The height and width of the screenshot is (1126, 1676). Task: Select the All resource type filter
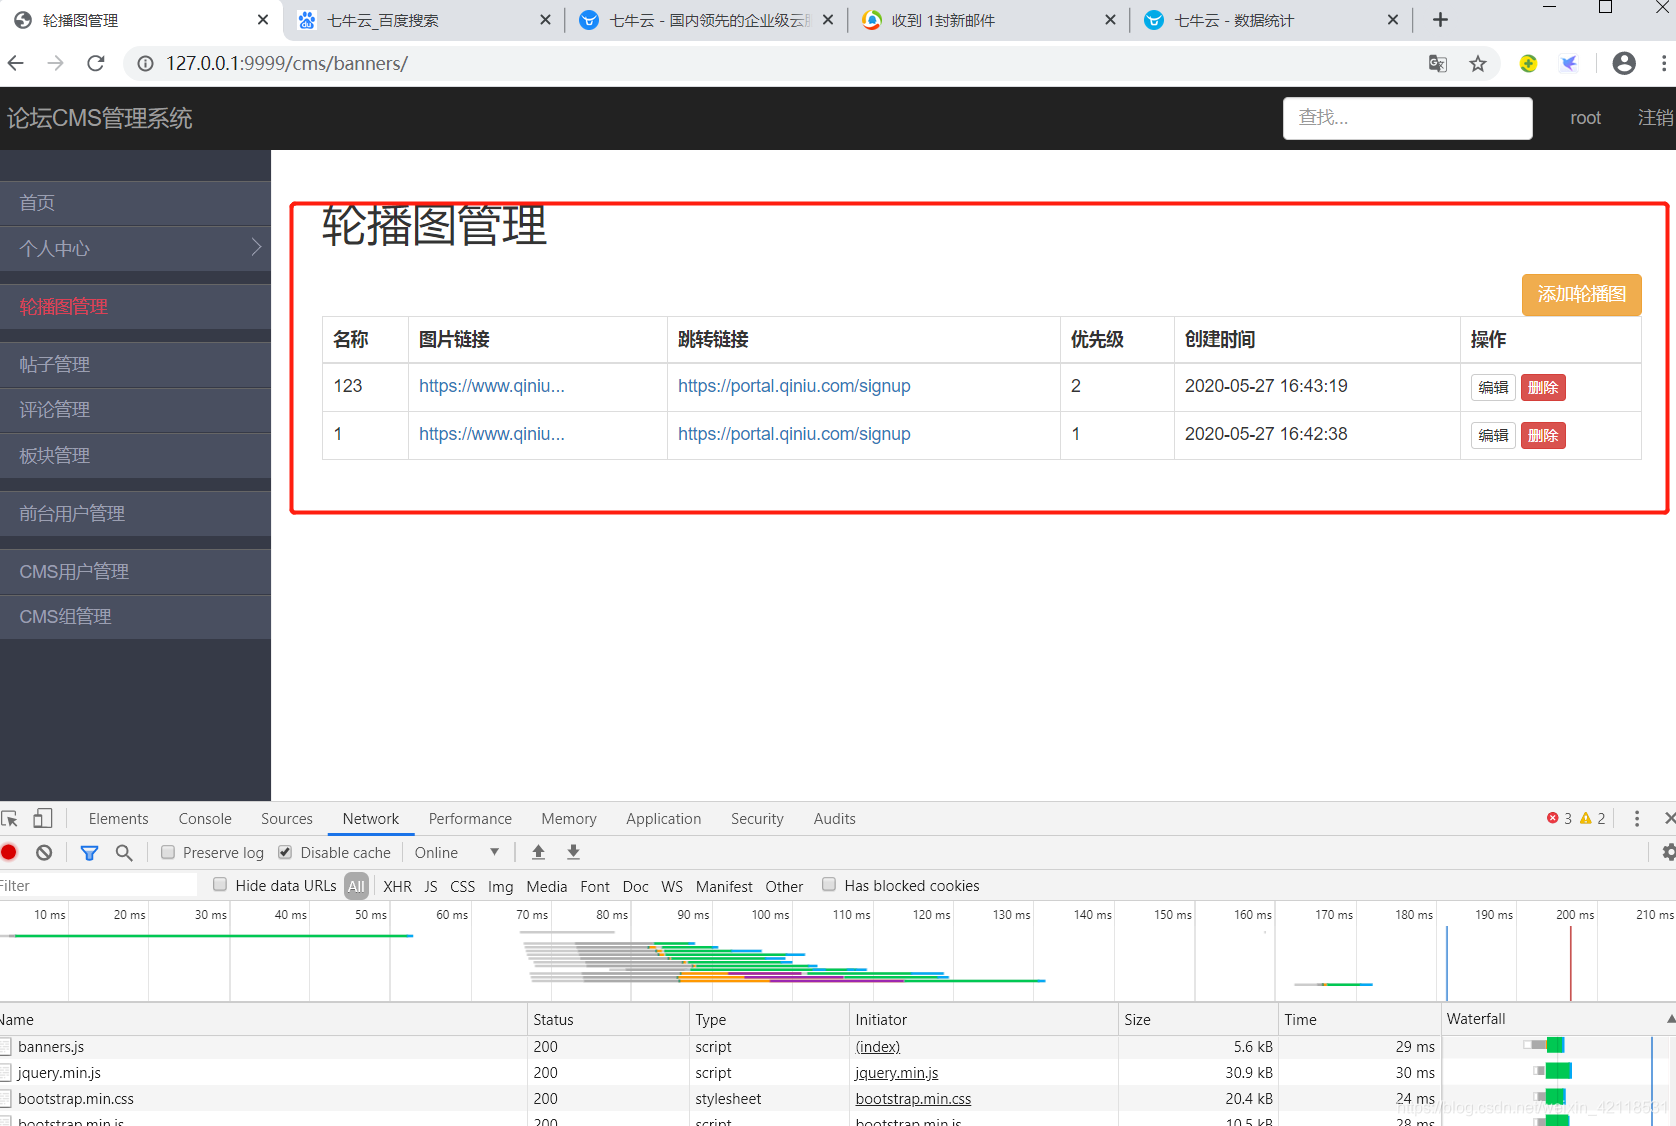[356, 886]
